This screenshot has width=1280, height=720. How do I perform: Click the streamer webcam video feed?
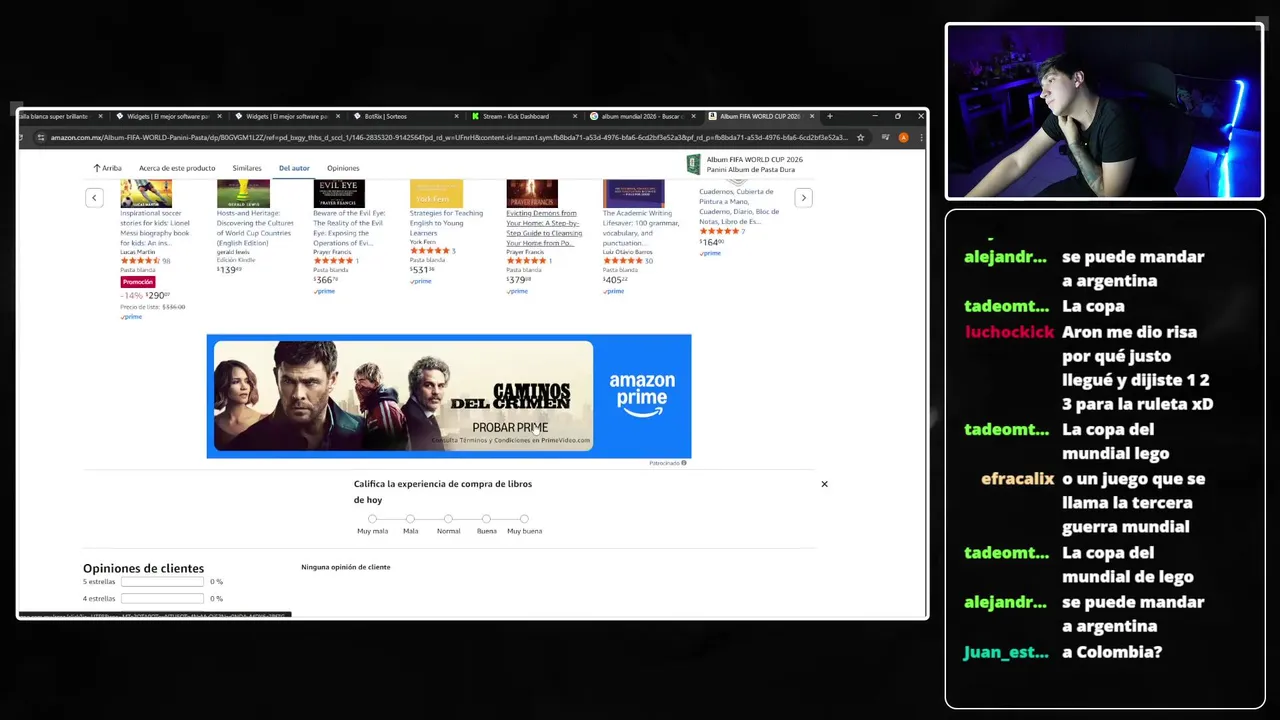click(x=1104, y=111)
